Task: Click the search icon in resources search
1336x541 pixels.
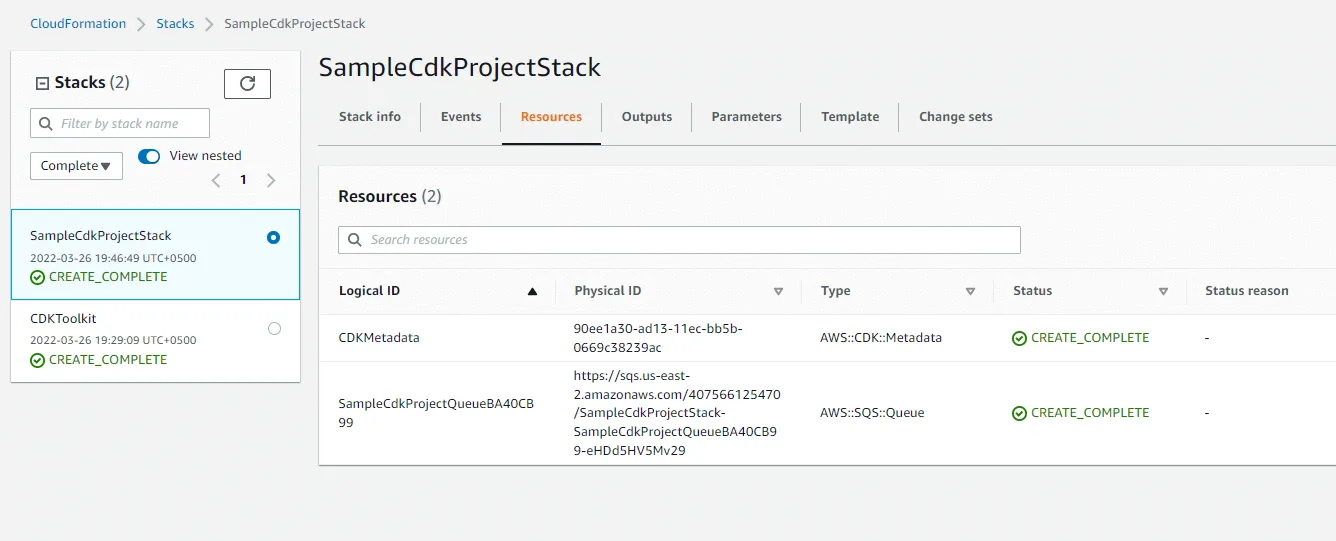Action: pyautogui.click(x=355, y=240)
